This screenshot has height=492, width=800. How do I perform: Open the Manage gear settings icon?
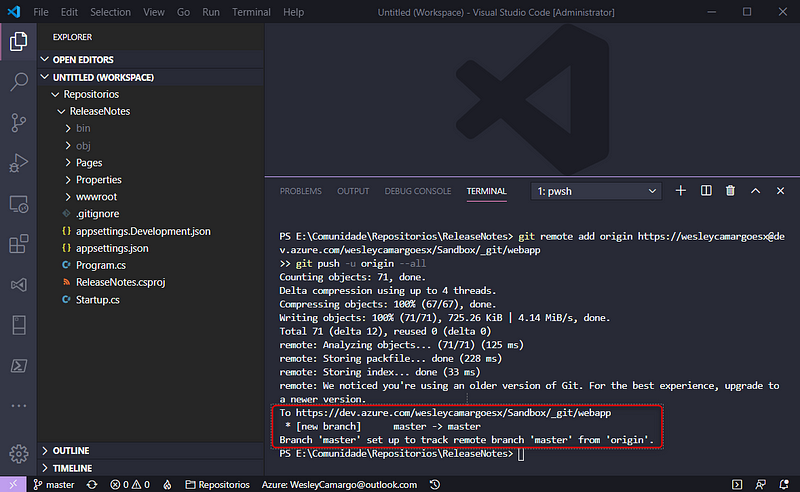click(18, 453)
